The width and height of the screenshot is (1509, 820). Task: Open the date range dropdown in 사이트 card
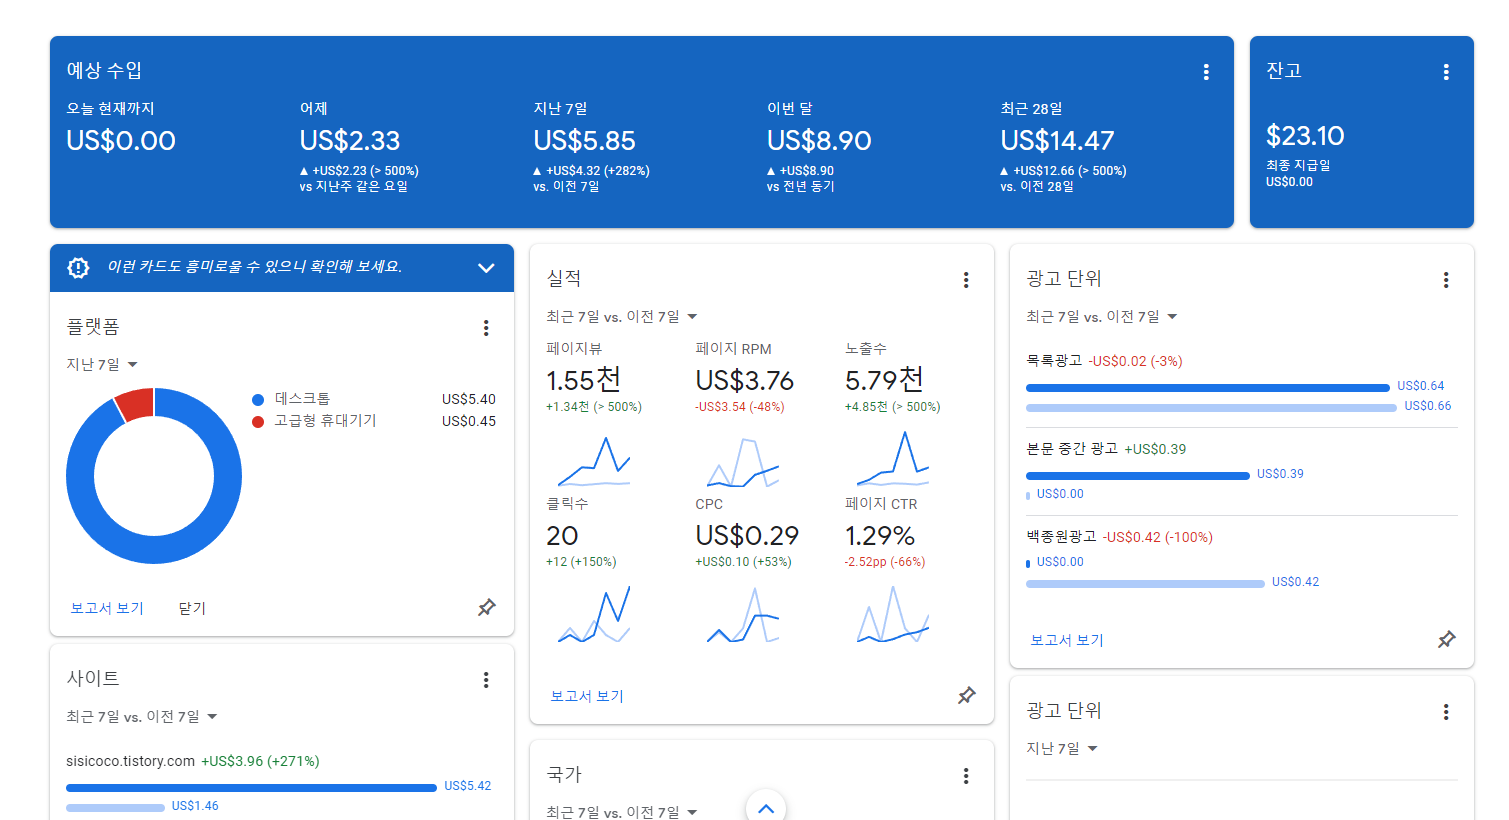coord(142,716)
